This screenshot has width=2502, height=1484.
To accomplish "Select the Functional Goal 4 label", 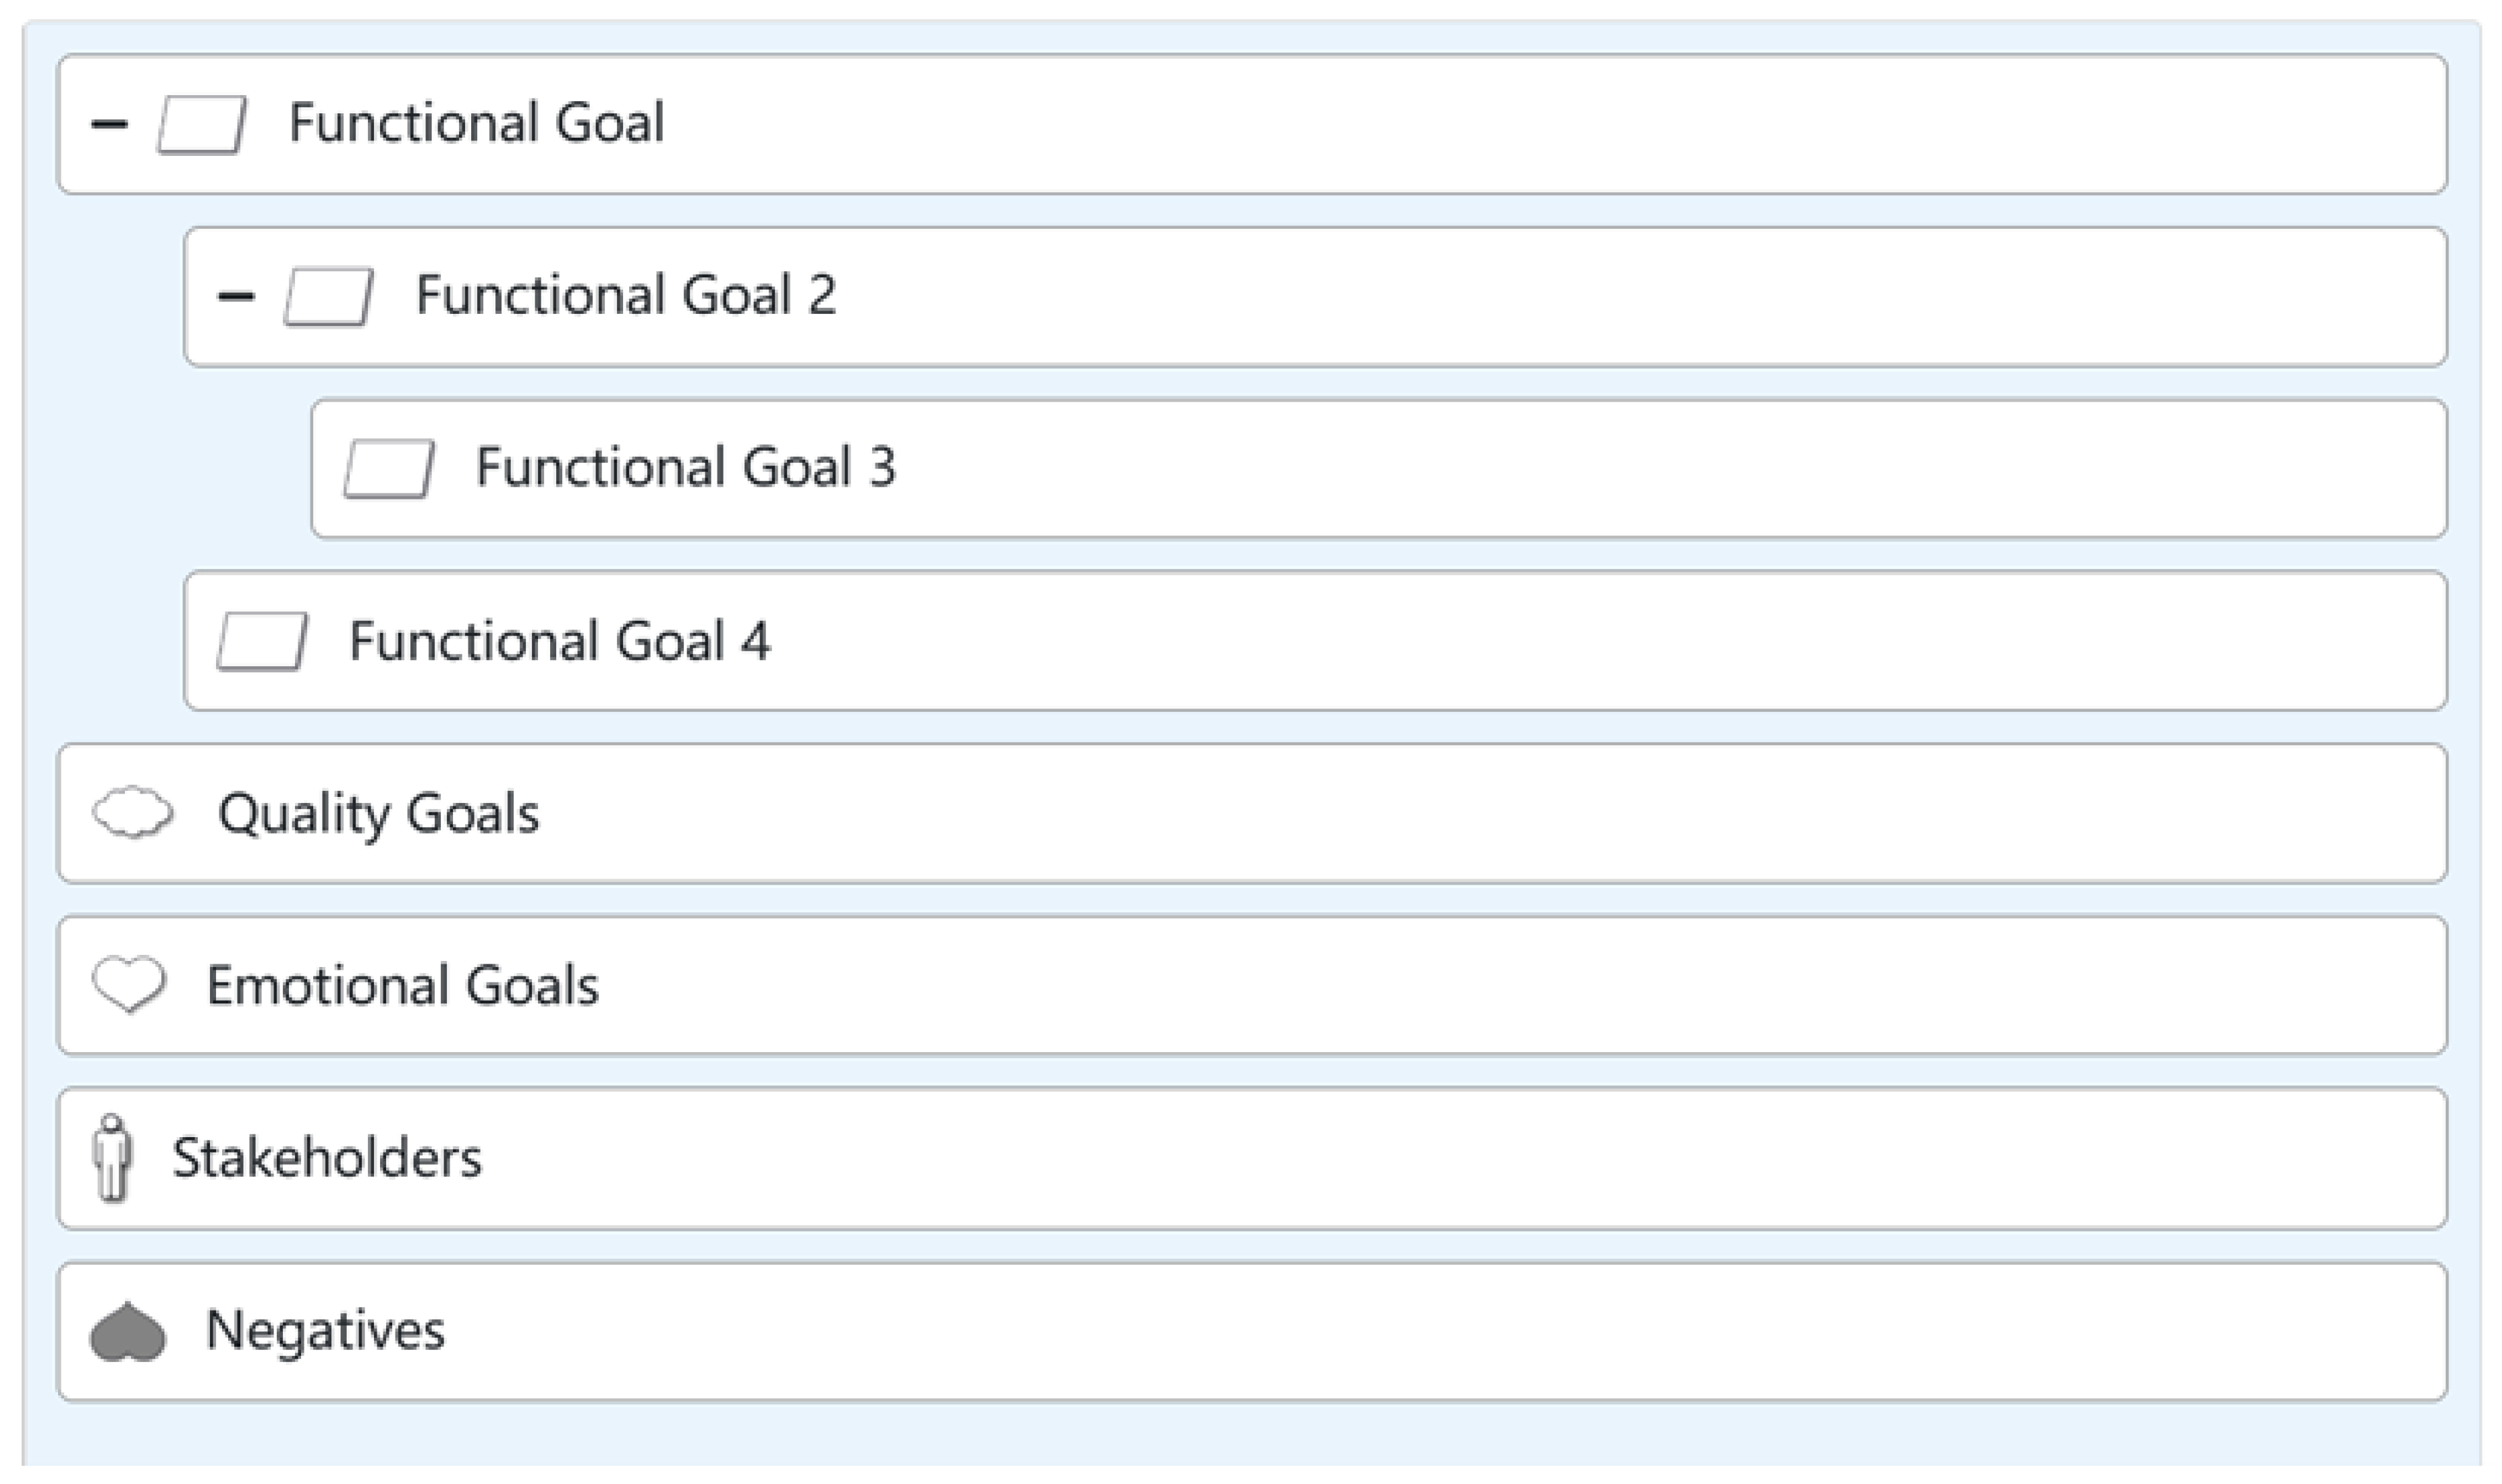I will (559, 641).
